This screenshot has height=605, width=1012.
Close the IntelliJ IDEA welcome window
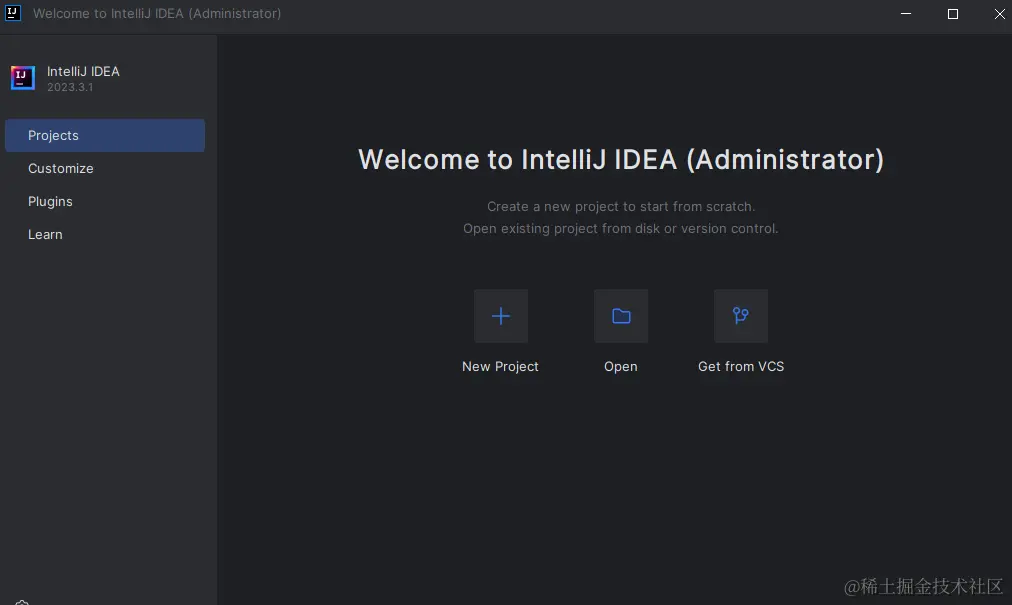click(999, 14)
